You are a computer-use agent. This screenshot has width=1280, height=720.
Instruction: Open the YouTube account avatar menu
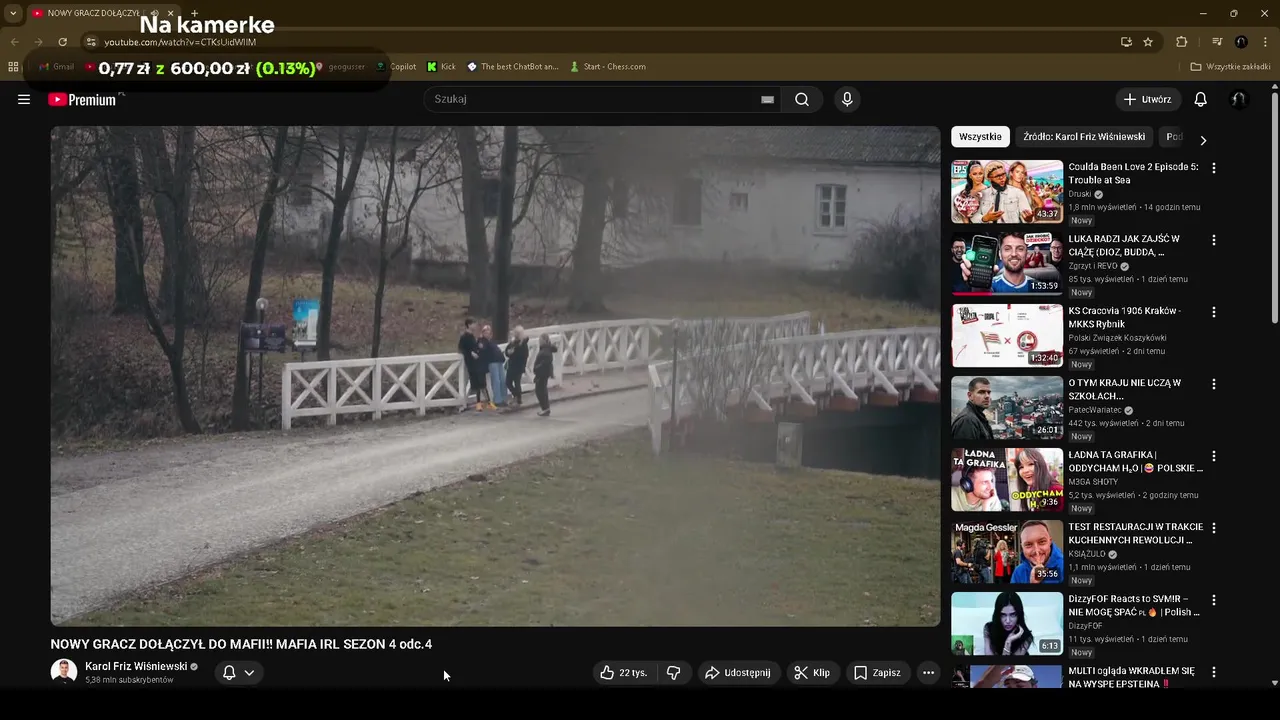tap(1238, 99)
